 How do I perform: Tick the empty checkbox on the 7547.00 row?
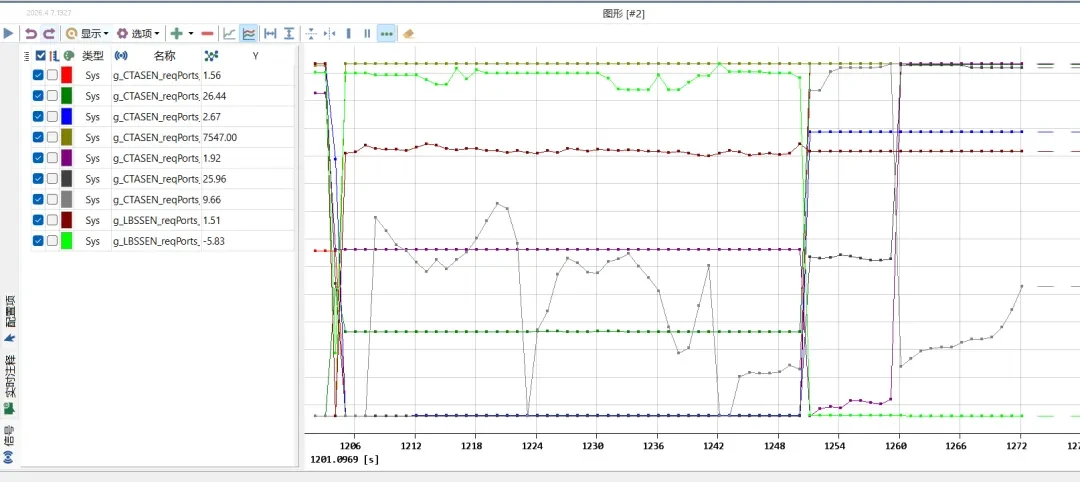(52, 137)
